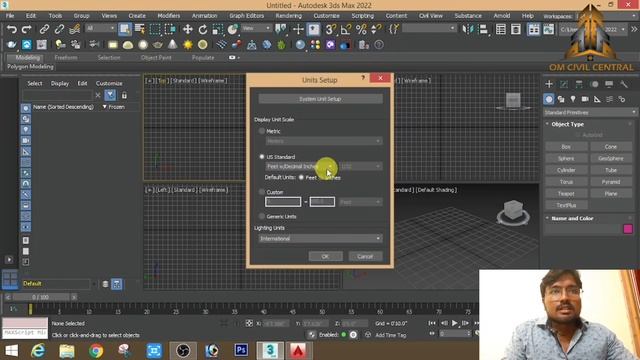Open the Metric units dropdown

tap(324, 141)
